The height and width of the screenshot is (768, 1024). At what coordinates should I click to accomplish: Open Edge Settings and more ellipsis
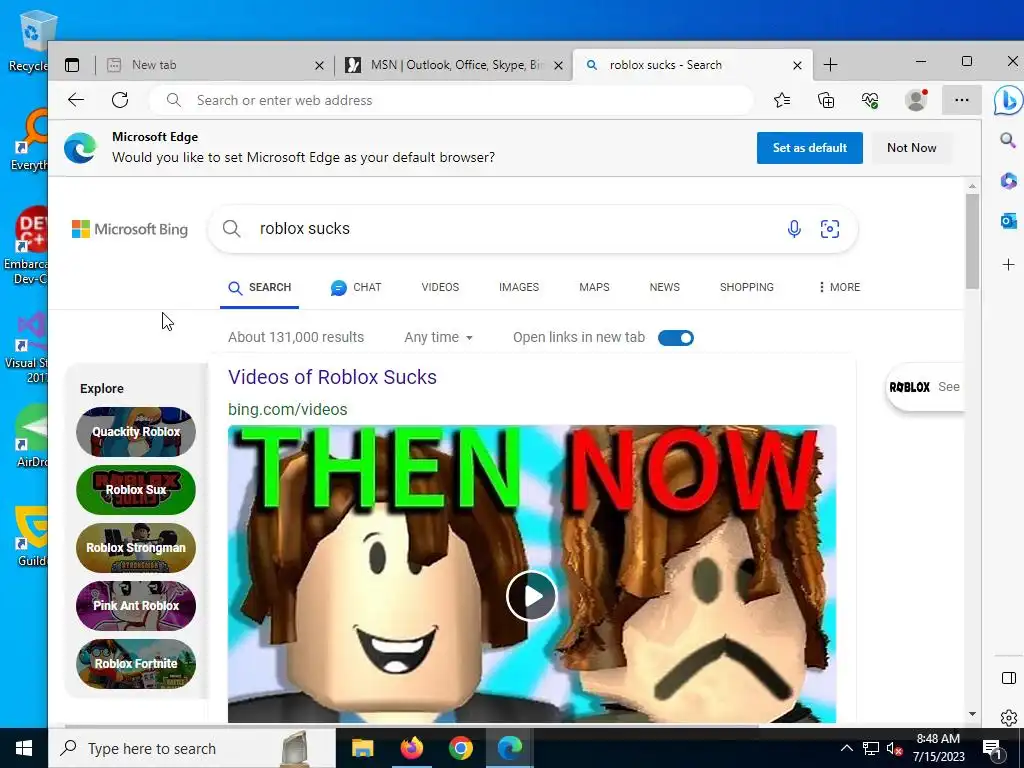coord(961,100)
